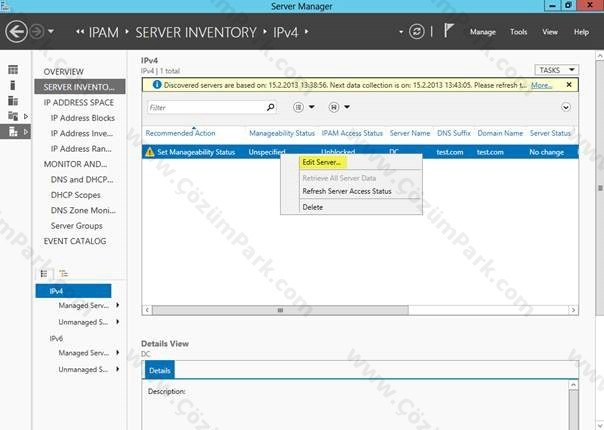
Task: Open IP Address Range Groups item
Action: pyautogui.click(x=81, y=149)
